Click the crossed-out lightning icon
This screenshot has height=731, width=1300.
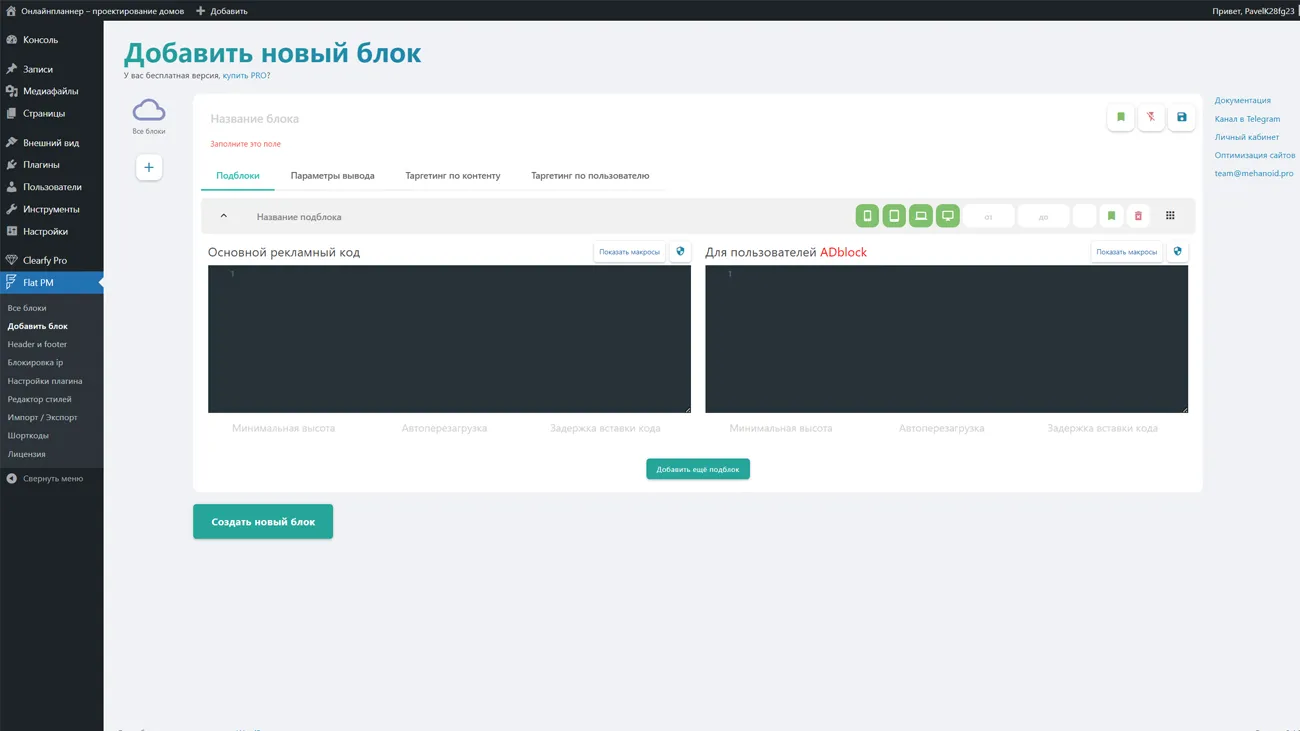tap(1151, 118)
